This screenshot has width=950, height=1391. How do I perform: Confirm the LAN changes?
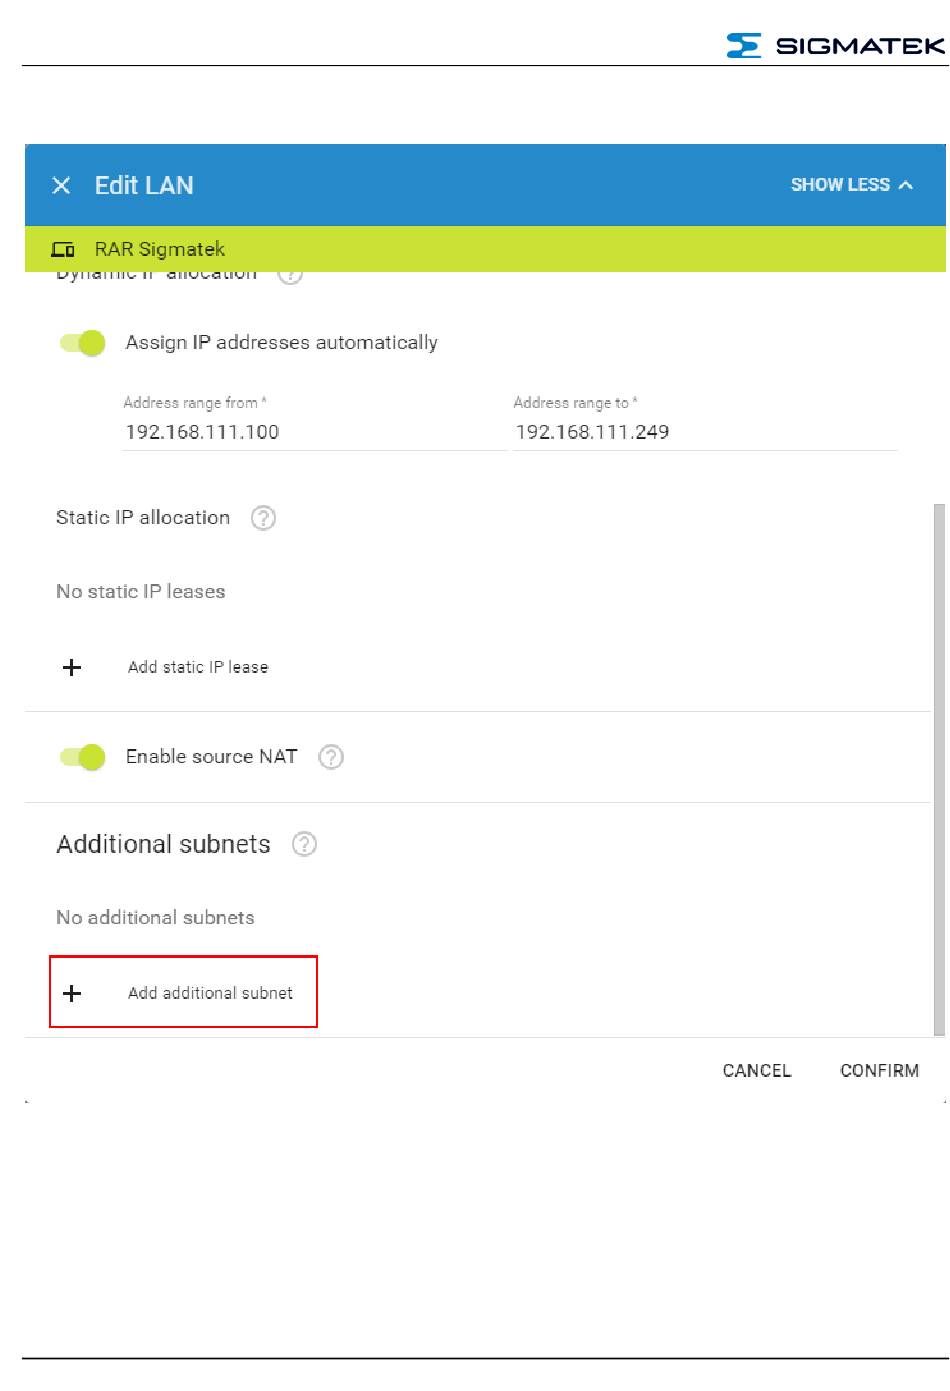pyautogui.click(x=879, y=1071)
